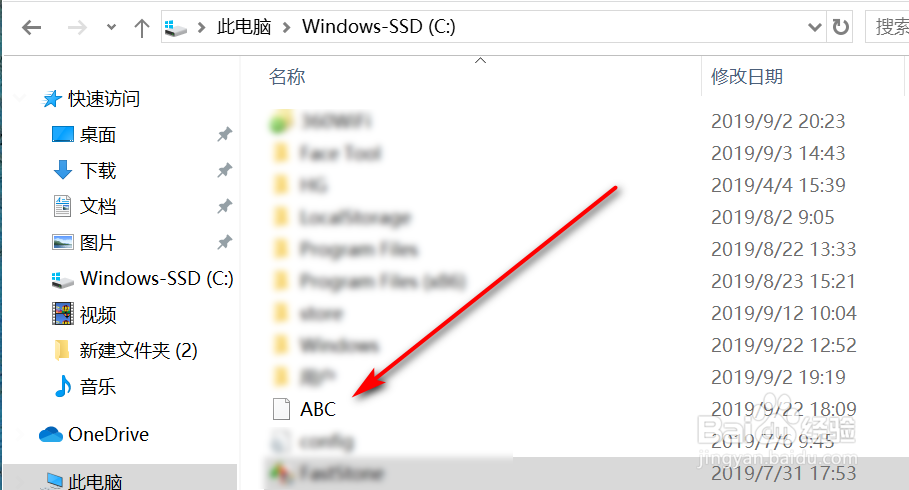Select OneDrive in navigation pane
This screenshot has height=490, width=909.
tap(108, 434)
